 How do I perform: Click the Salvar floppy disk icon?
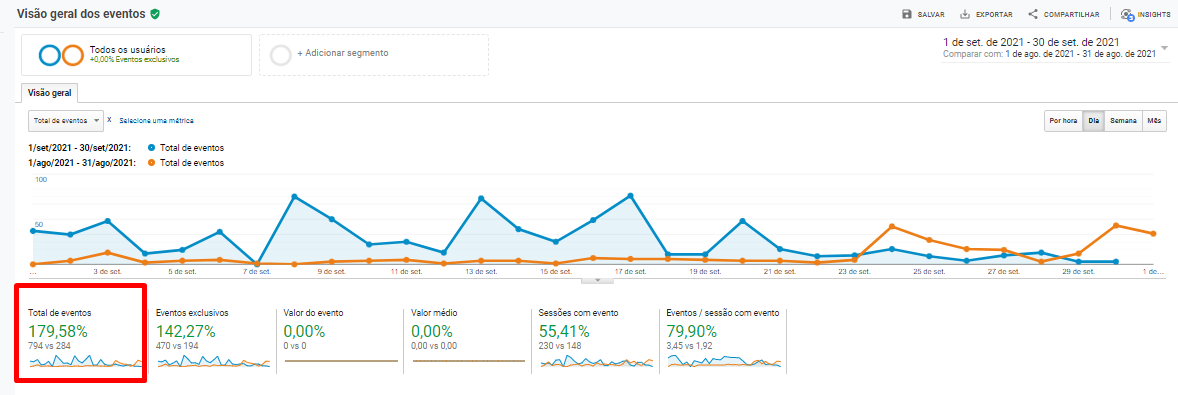[907, 14]
